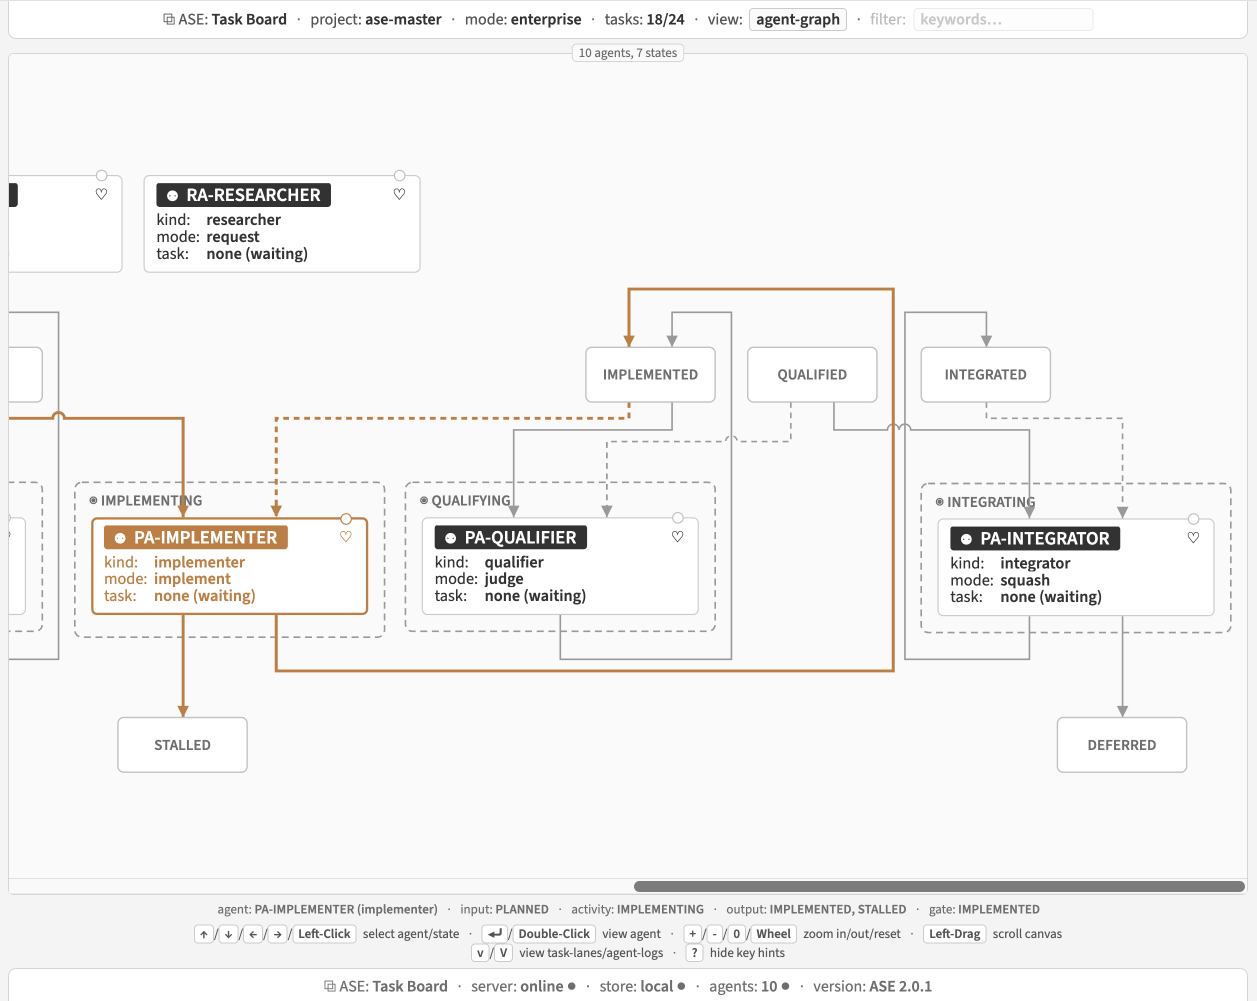Click the lowercase v key hint
Viewport: 1257px width, 1001px height.
coord(480,953)
